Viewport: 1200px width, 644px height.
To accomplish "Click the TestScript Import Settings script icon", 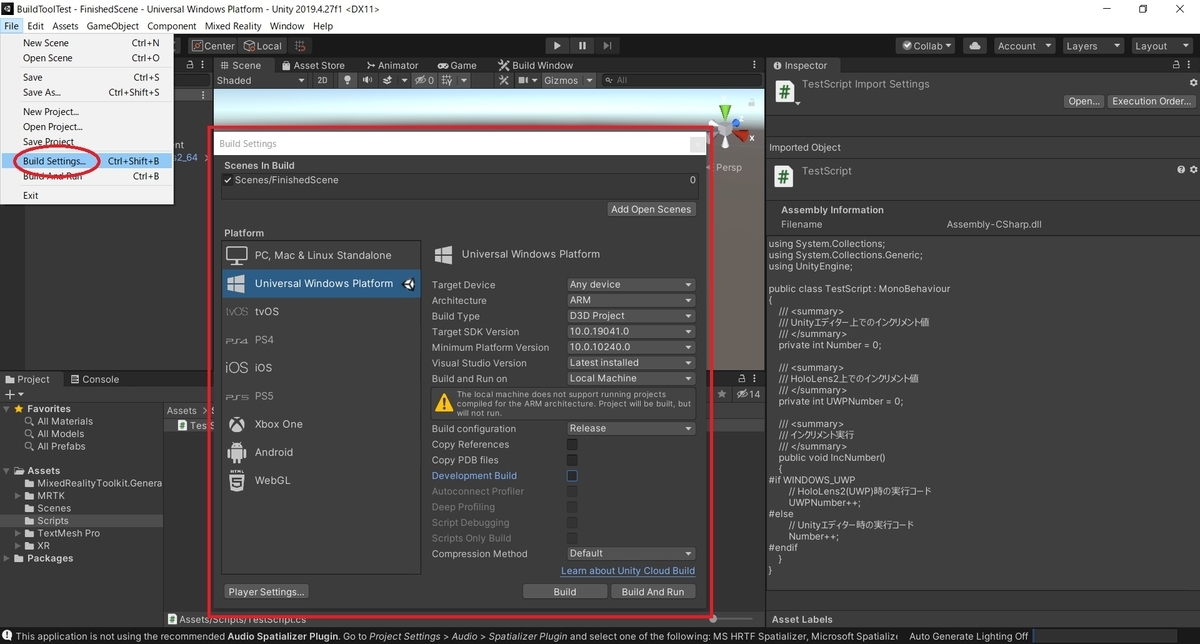I will click(785, 92).
